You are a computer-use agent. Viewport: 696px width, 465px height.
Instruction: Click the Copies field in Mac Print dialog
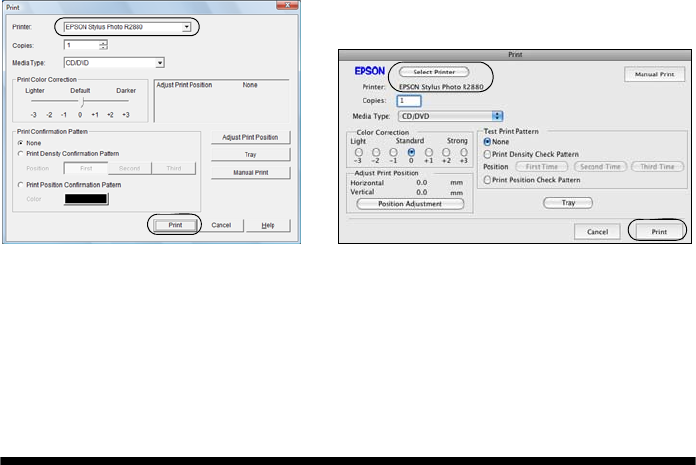coord(409,101)
